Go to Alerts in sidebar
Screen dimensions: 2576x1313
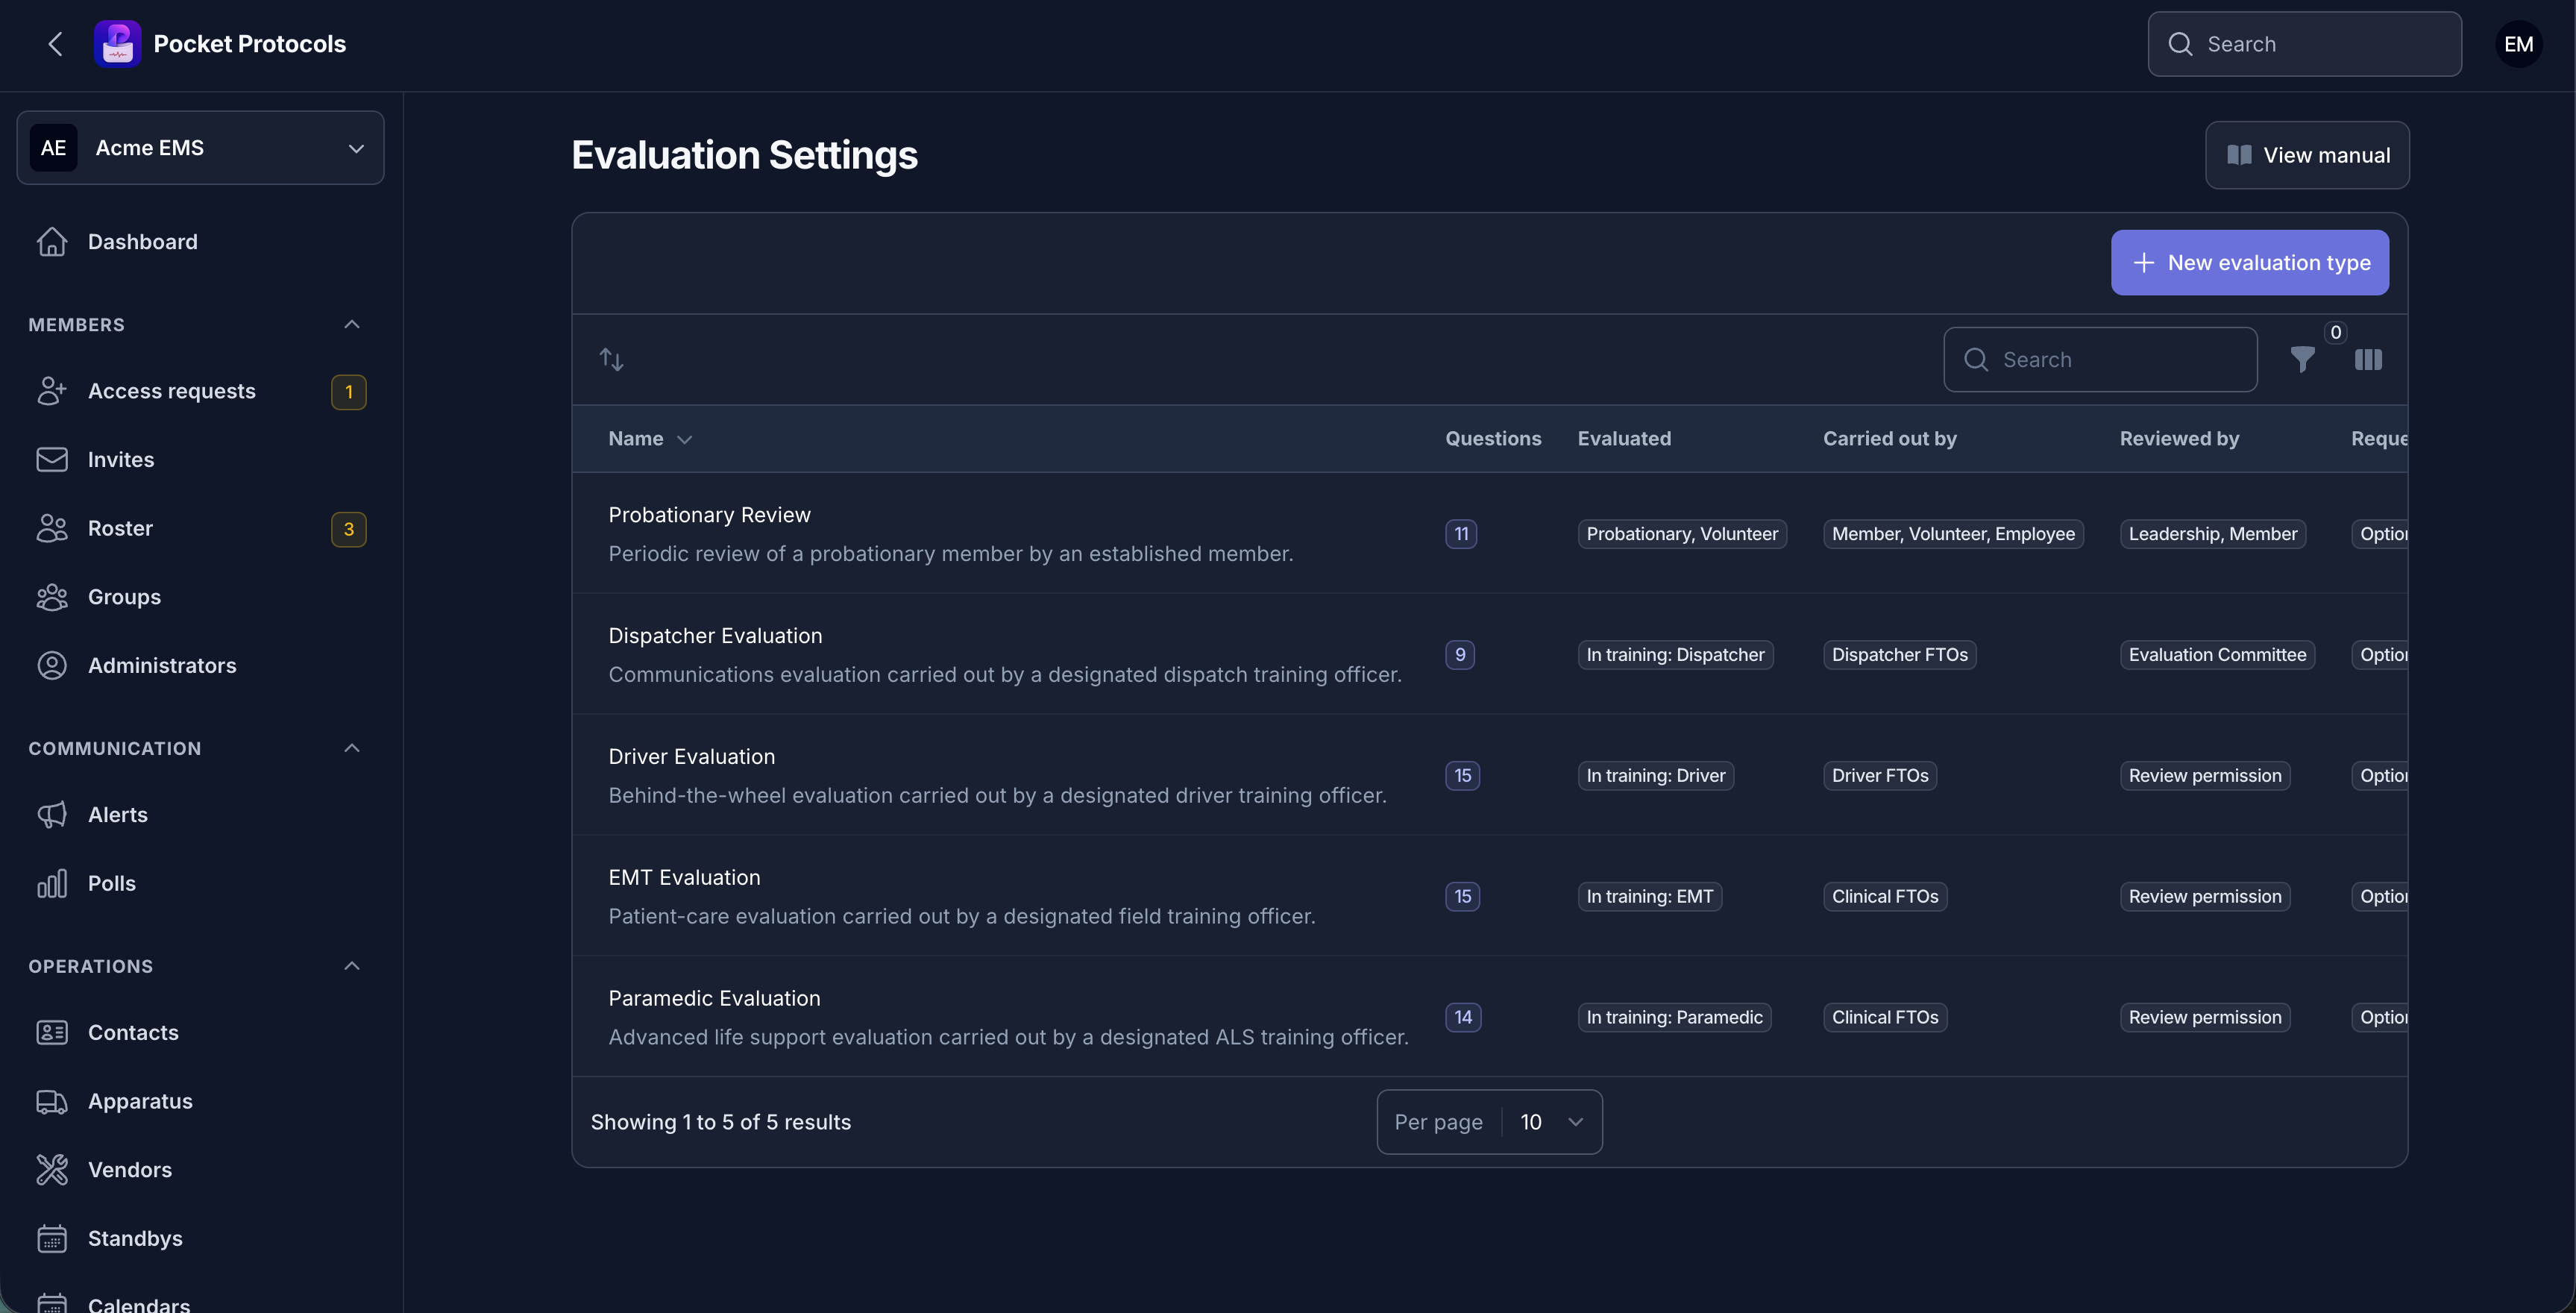click(200, 815)
